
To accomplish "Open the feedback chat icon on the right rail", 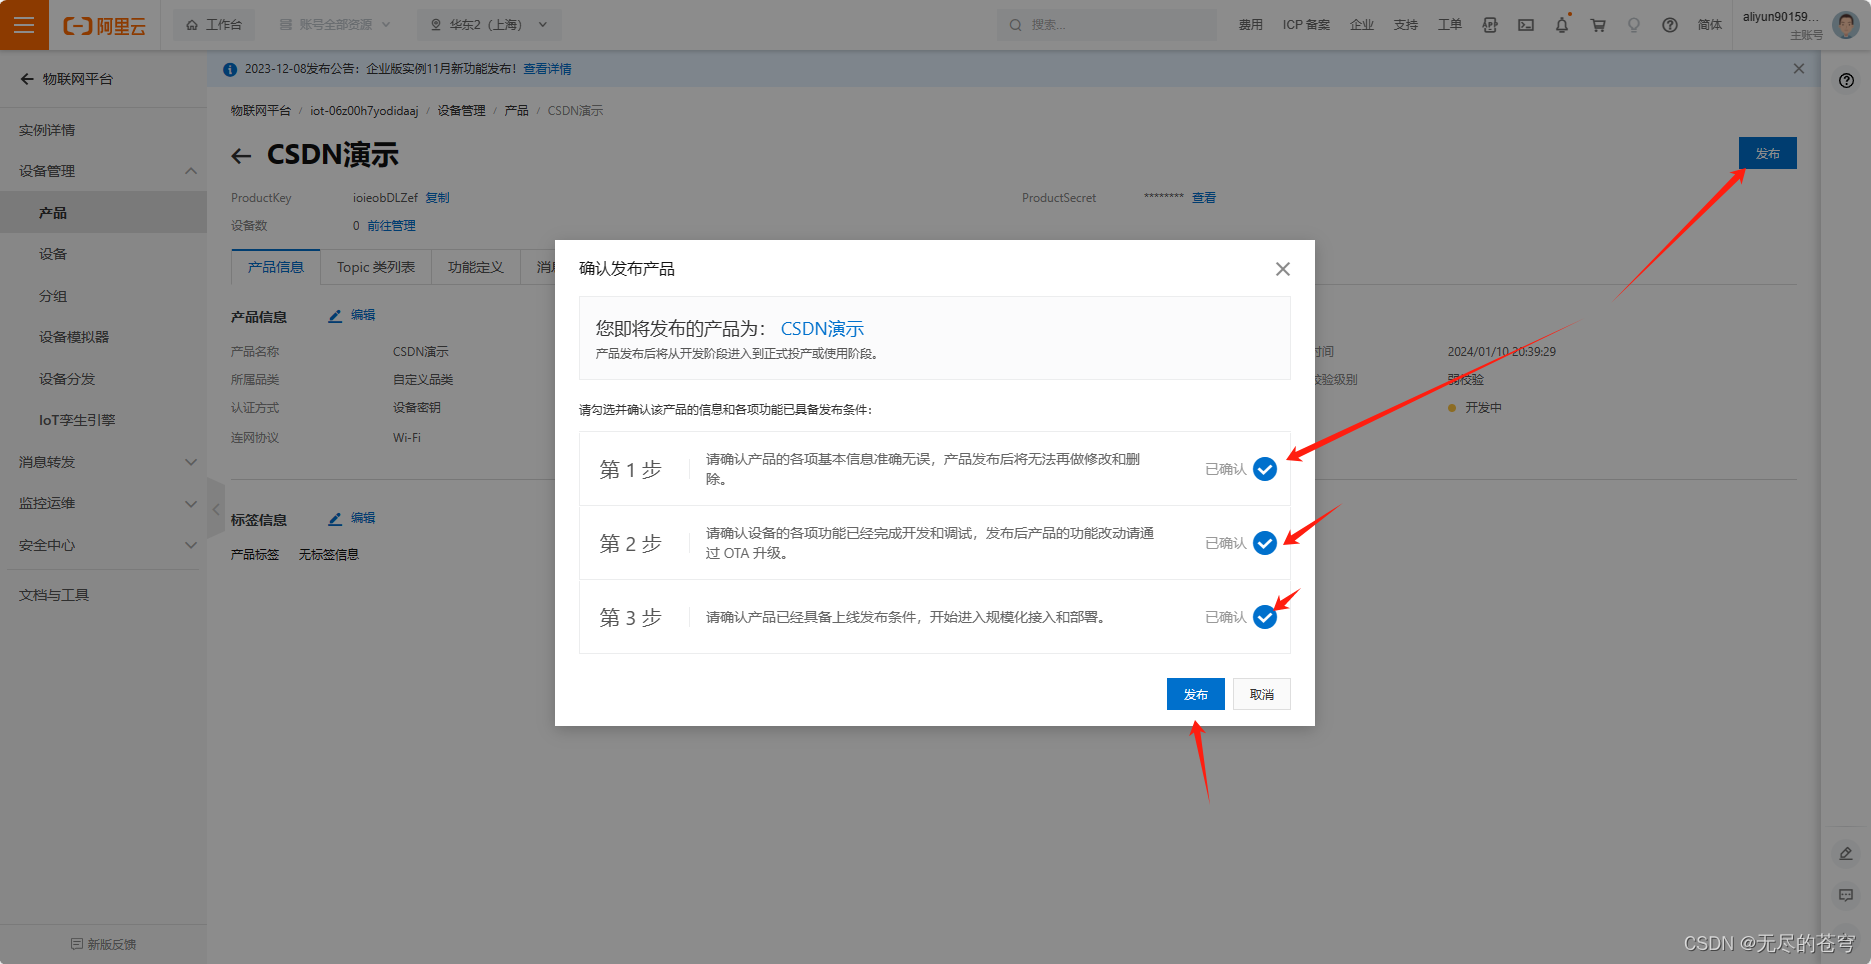I will 1846,895.
